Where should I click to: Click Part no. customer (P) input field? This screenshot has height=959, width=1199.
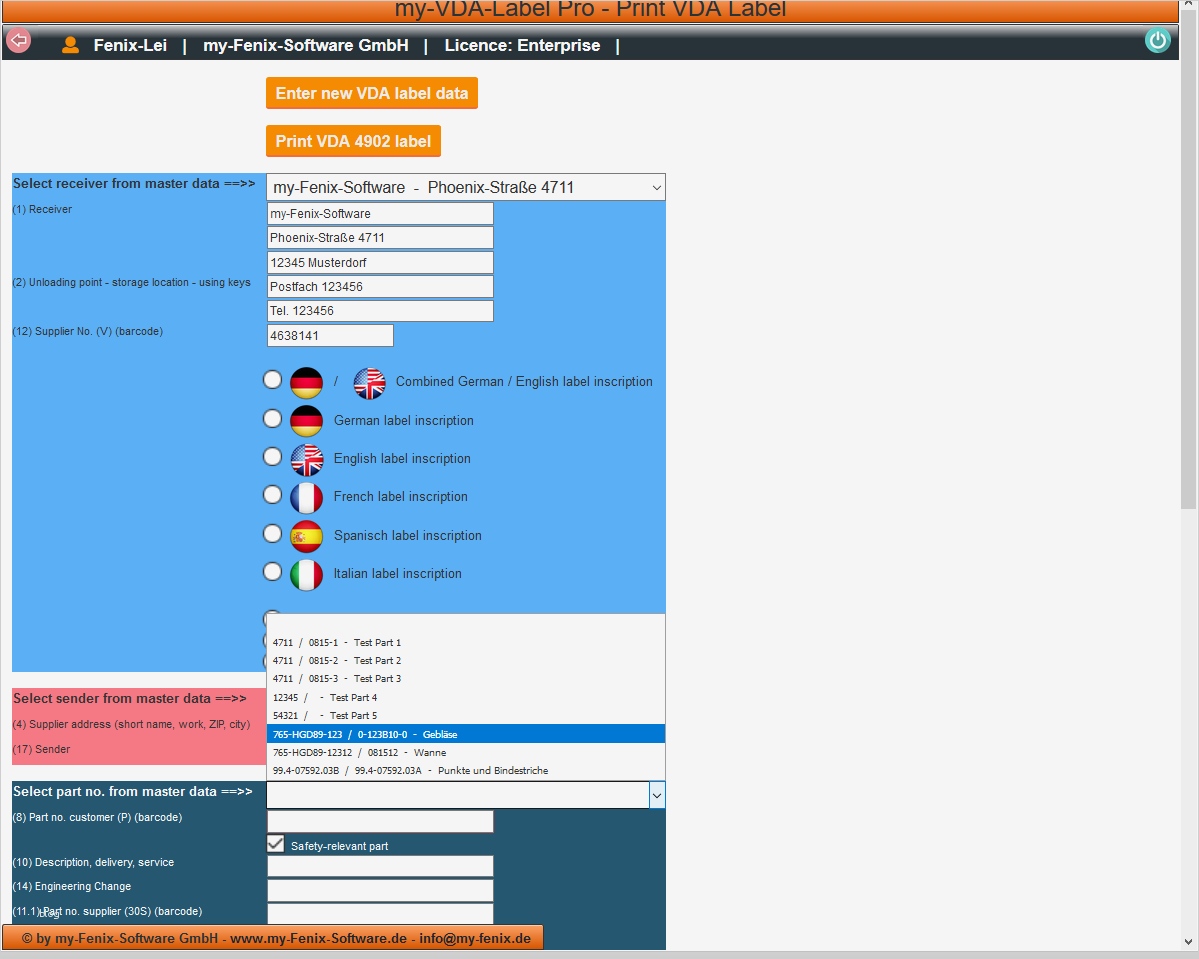pyautogui.click(x=380, y=821)
